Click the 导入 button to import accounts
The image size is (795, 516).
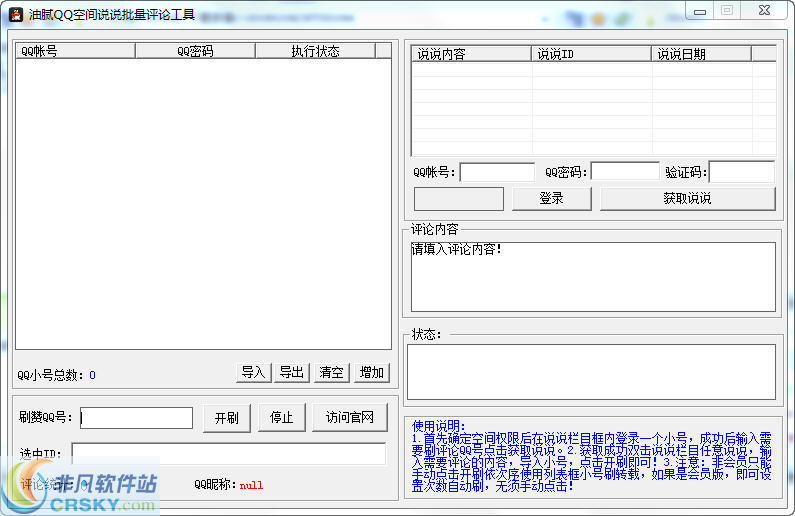[253, 373]
